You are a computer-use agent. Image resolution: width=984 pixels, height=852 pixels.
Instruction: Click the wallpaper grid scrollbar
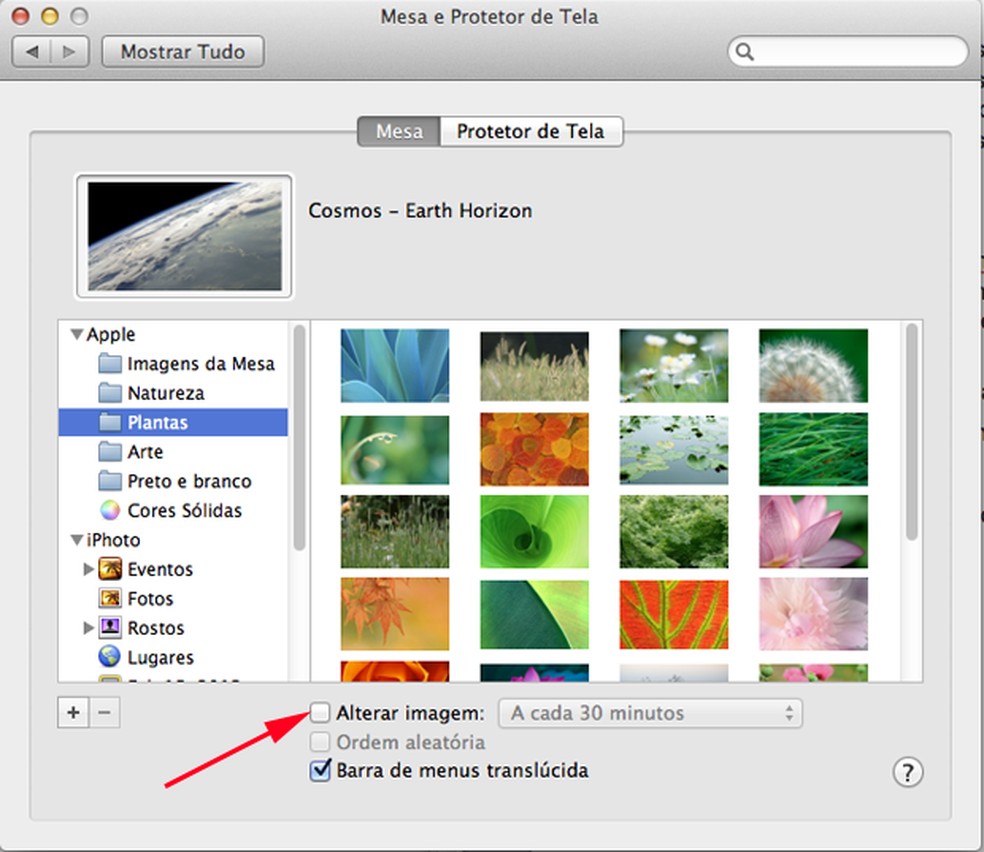[x=912, y=432]
